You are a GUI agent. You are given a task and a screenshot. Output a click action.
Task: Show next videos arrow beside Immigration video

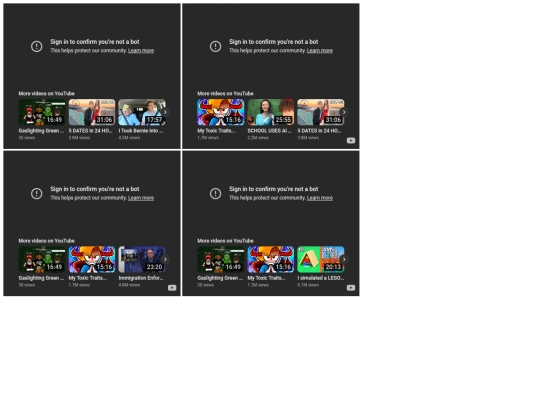pos(165,259)
